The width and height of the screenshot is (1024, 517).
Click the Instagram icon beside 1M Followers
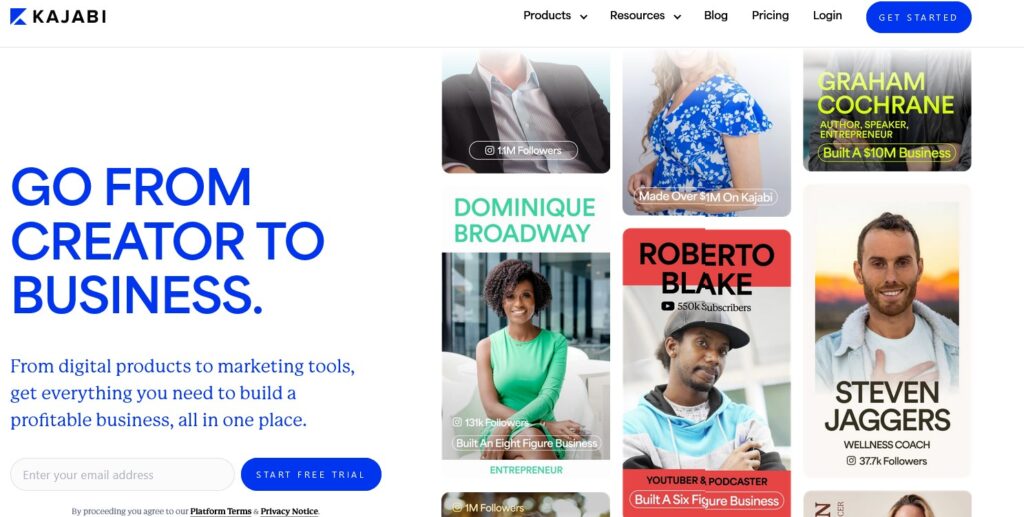457,507
